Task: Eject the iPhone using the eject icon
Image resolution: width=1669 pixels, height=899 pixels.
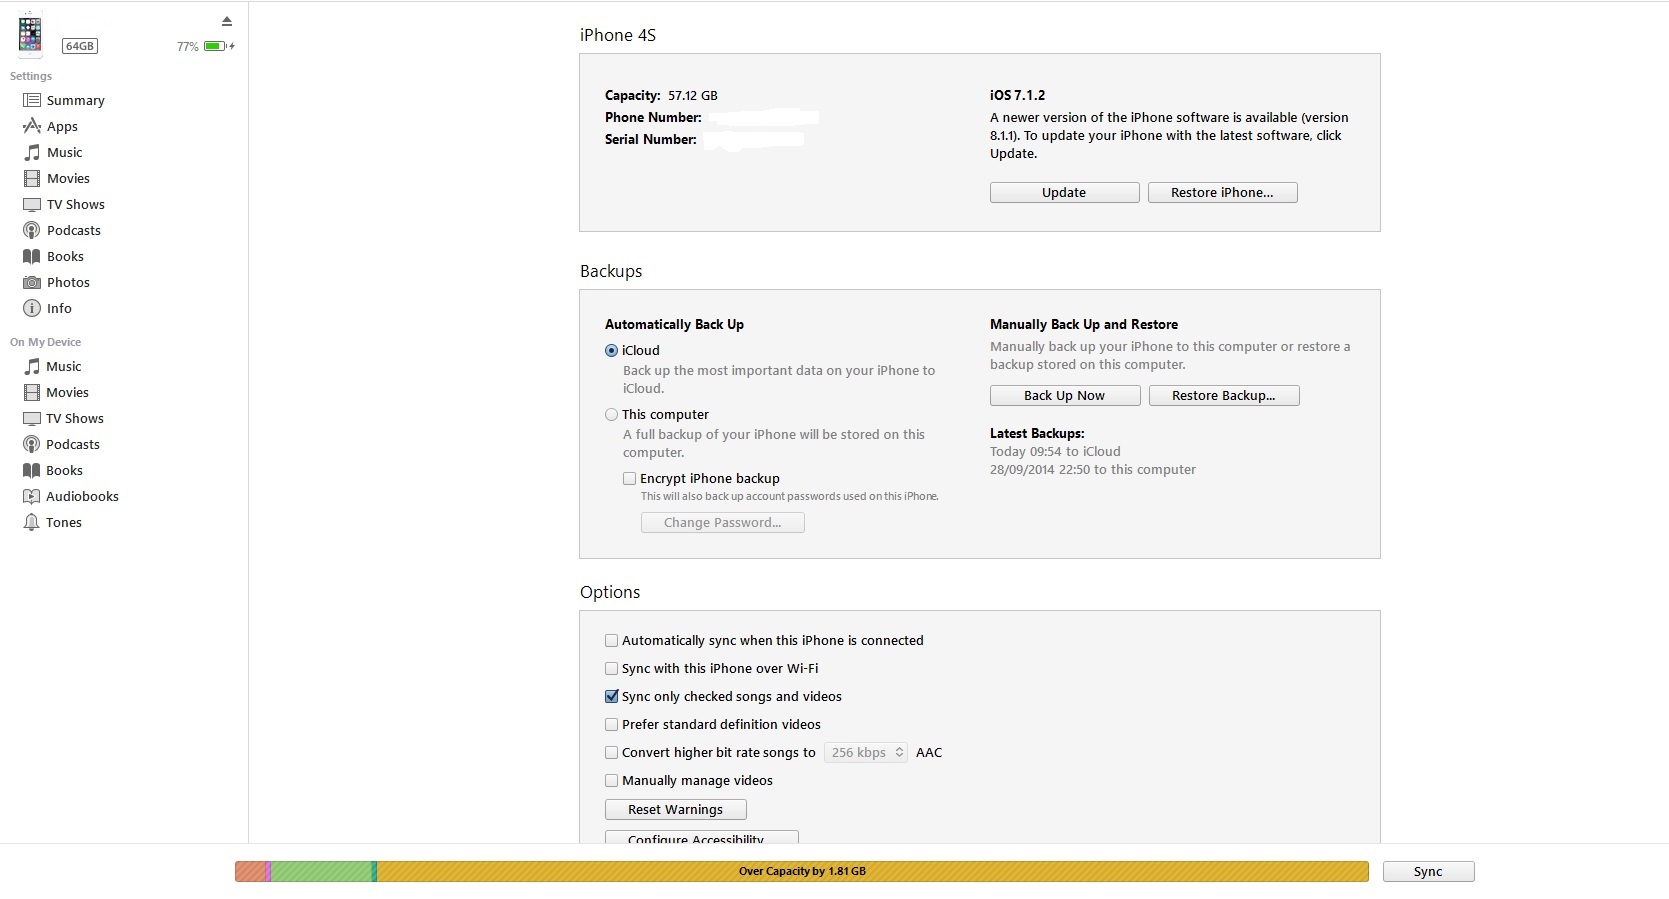Action: pos(227,21)
